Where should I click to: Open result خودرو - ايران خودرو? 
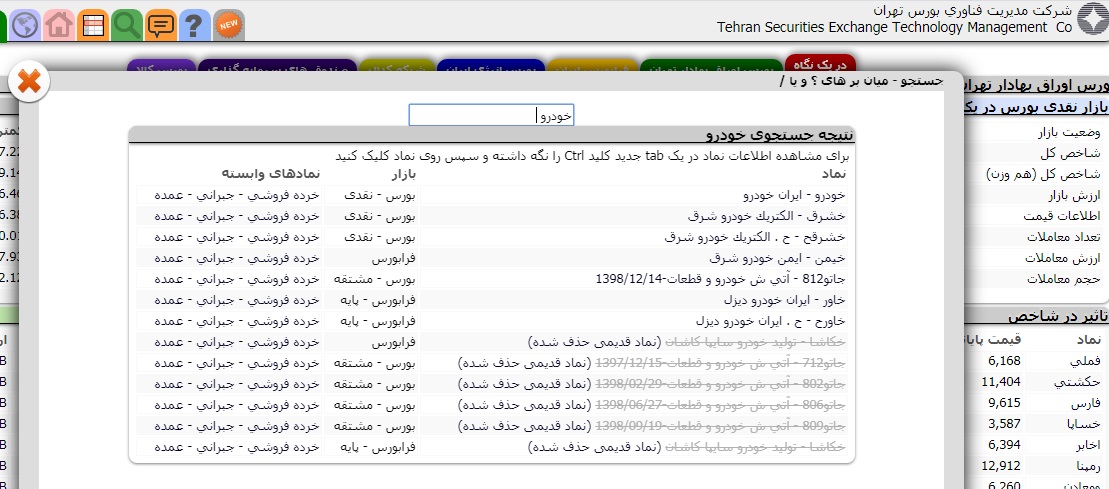[794, 195]
